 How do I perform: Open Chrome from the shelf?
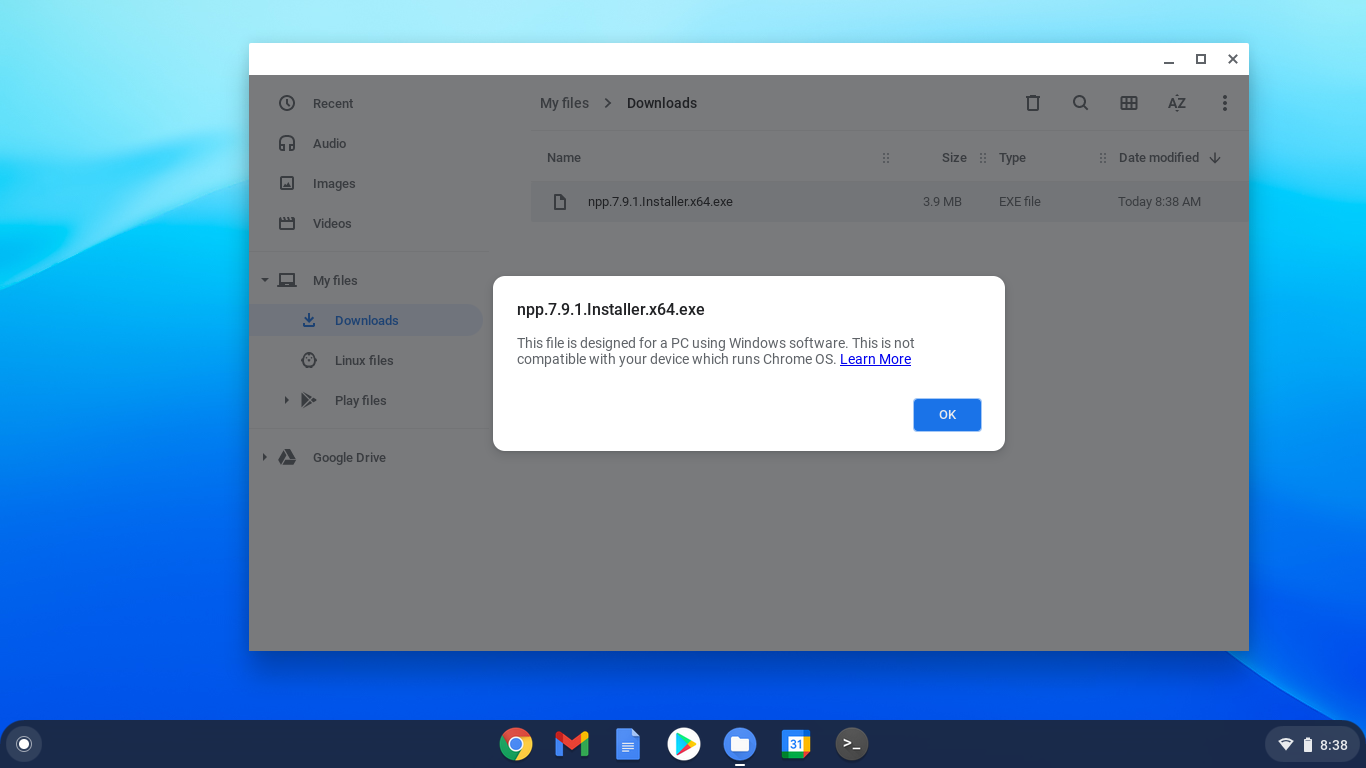coord(516,744)
